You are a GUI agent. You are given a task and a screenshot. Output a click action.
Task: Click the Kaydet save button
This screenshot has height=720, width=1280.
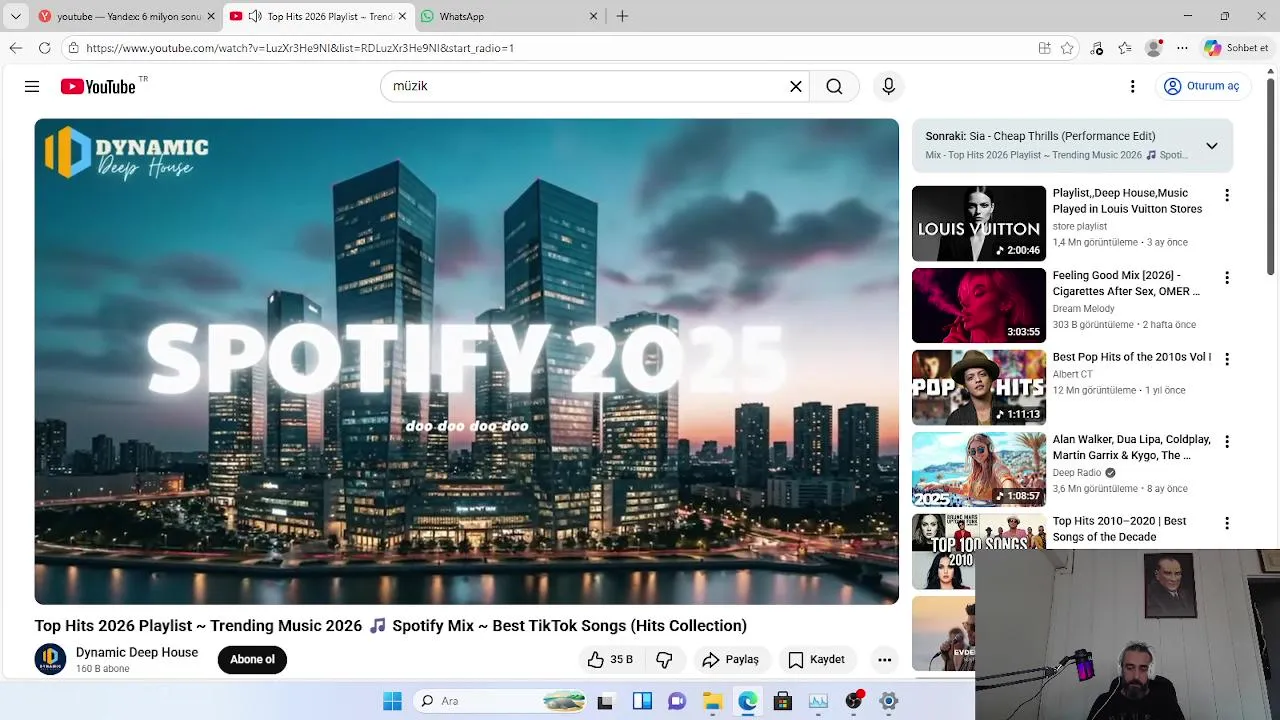[817, 660]
